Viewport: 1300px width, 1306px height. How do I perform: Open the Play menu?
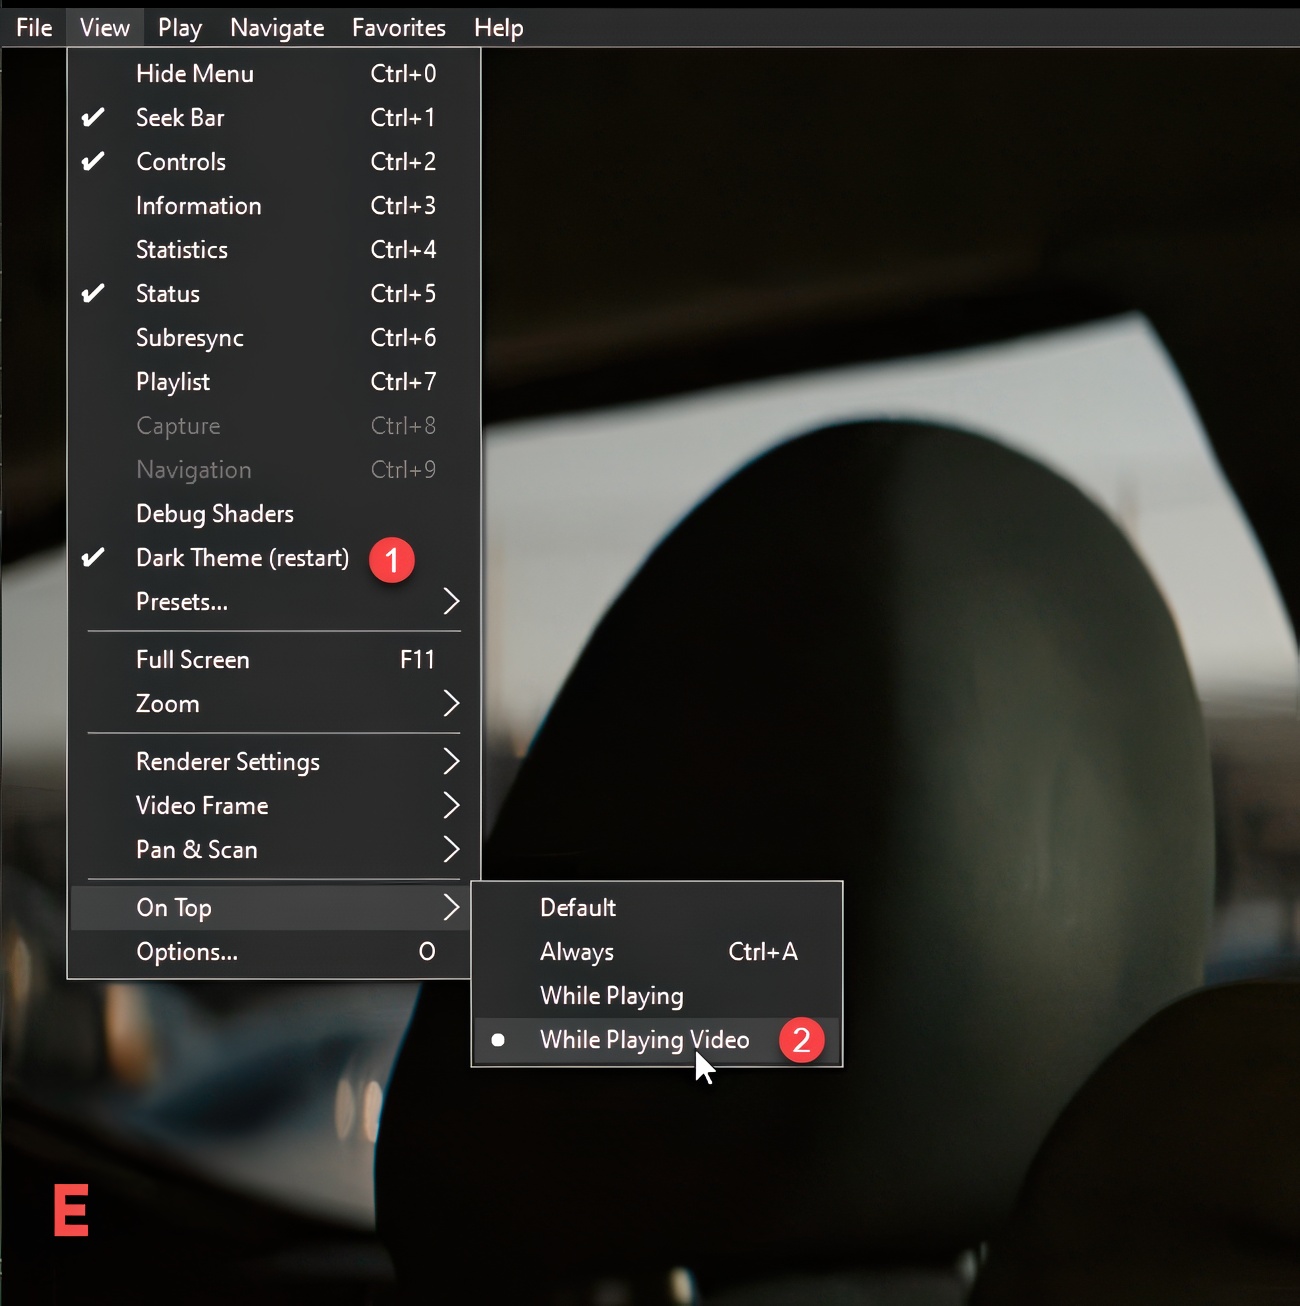pyautogui.click(x=180, y=28)
